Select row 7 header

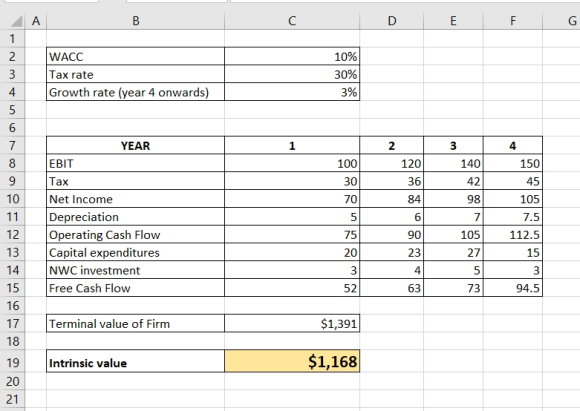tap(12, 145)
